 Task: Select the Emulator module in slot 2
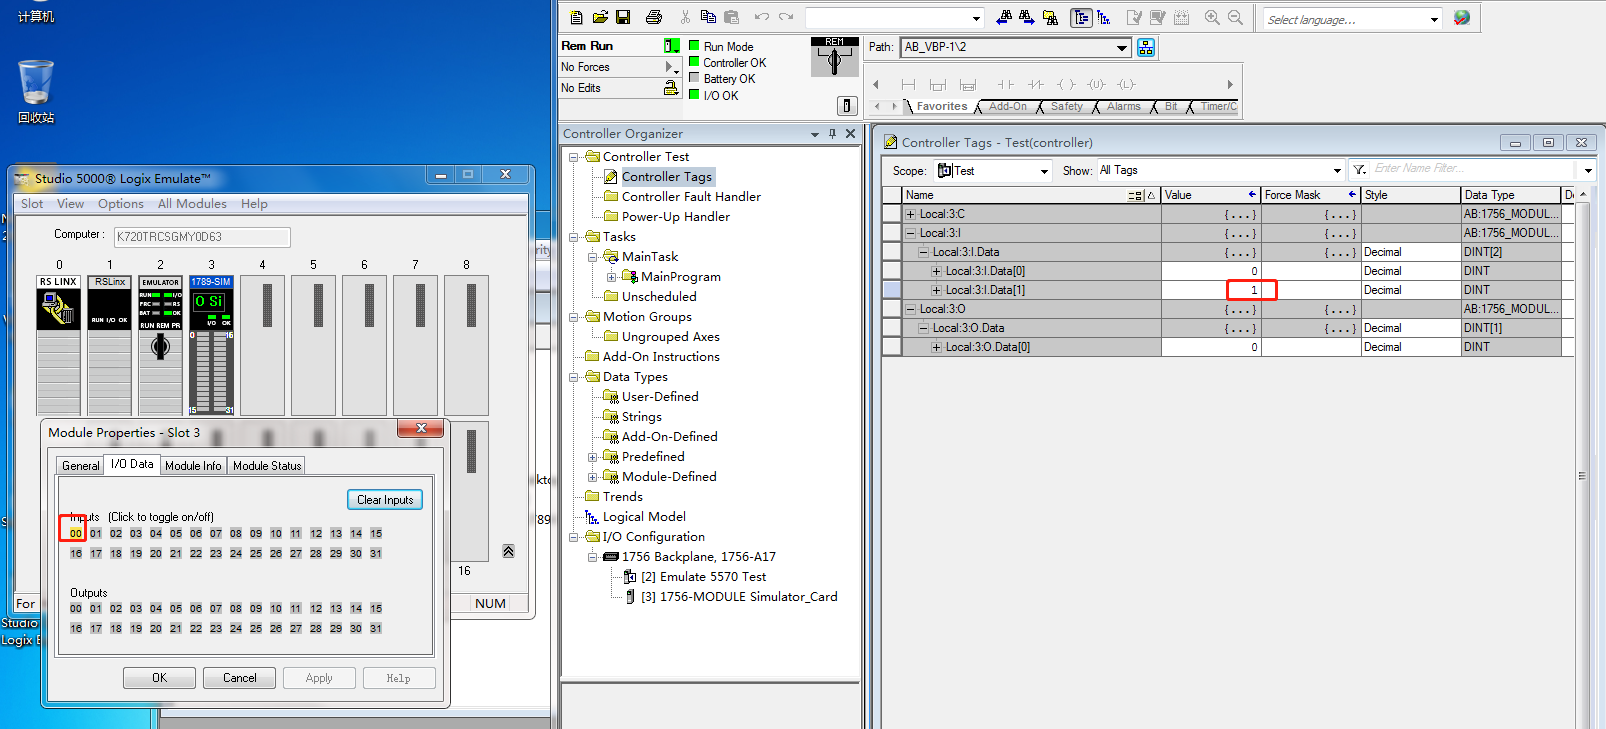point(160,344)
